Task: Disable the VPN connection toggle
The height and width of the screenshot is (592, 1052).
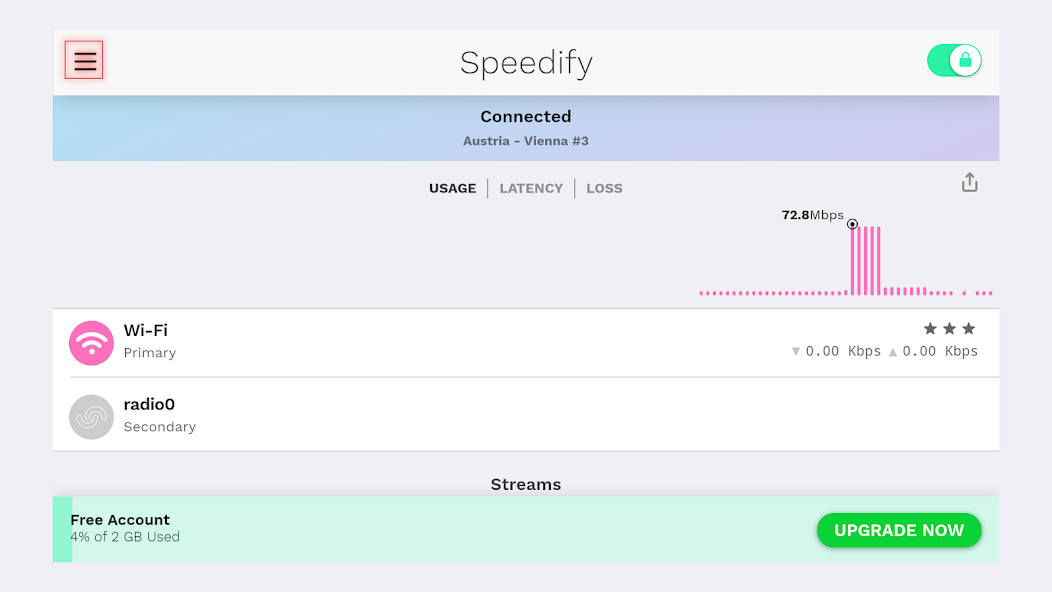Action: (954, 60)
